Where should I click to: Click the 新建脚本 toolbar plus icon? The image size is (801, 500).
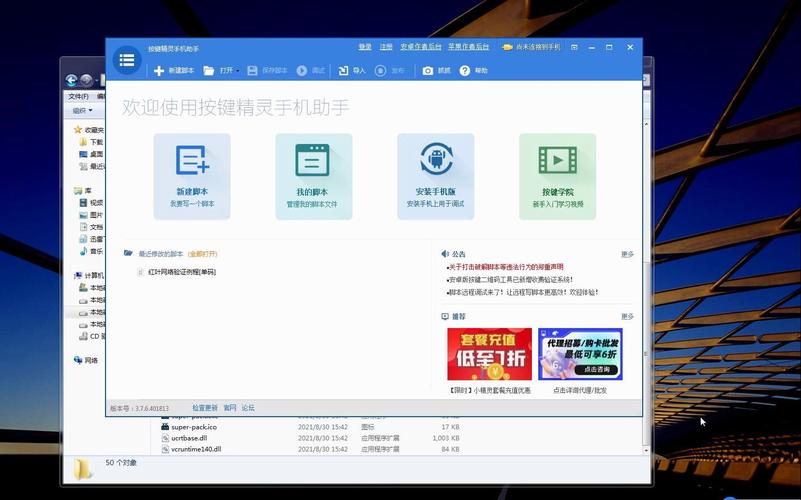click(159, 71)
